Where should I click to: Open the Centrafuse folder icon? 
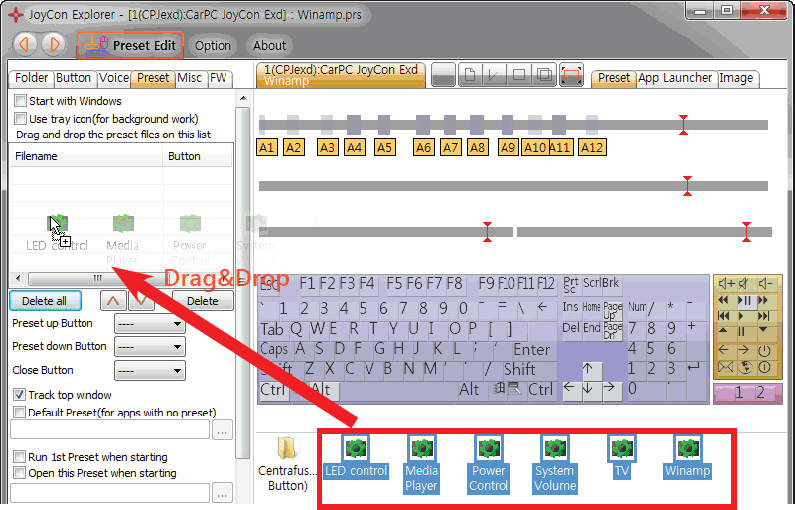pyautogui.click(x=287, y=449)
